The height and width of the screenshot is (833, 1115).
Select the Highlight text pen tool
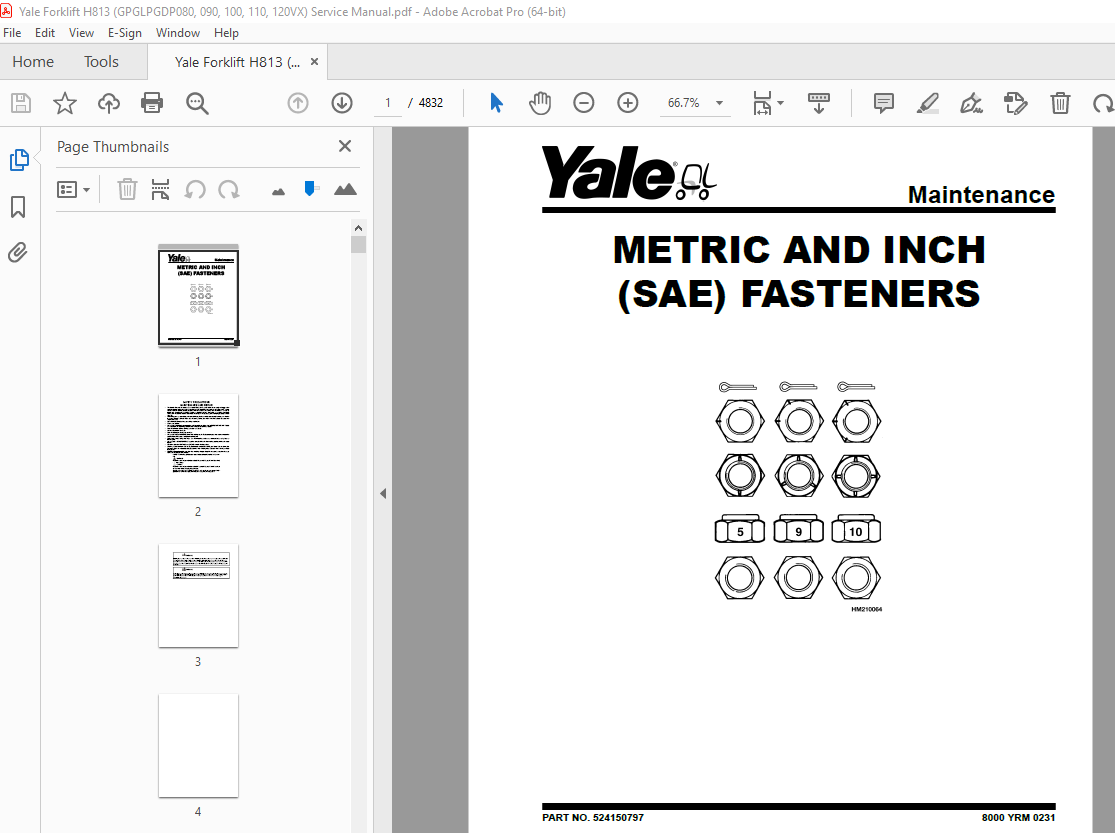(927, 103)
